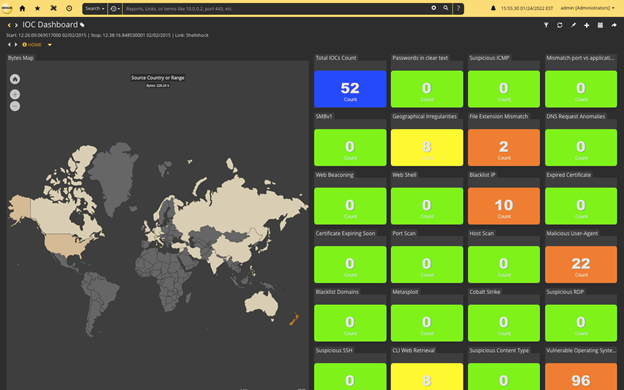The image size is (624, 390).
Task: Open Malicious User-Agent tile showing 22
Action: pyautogui.click(x=581, y=265)
